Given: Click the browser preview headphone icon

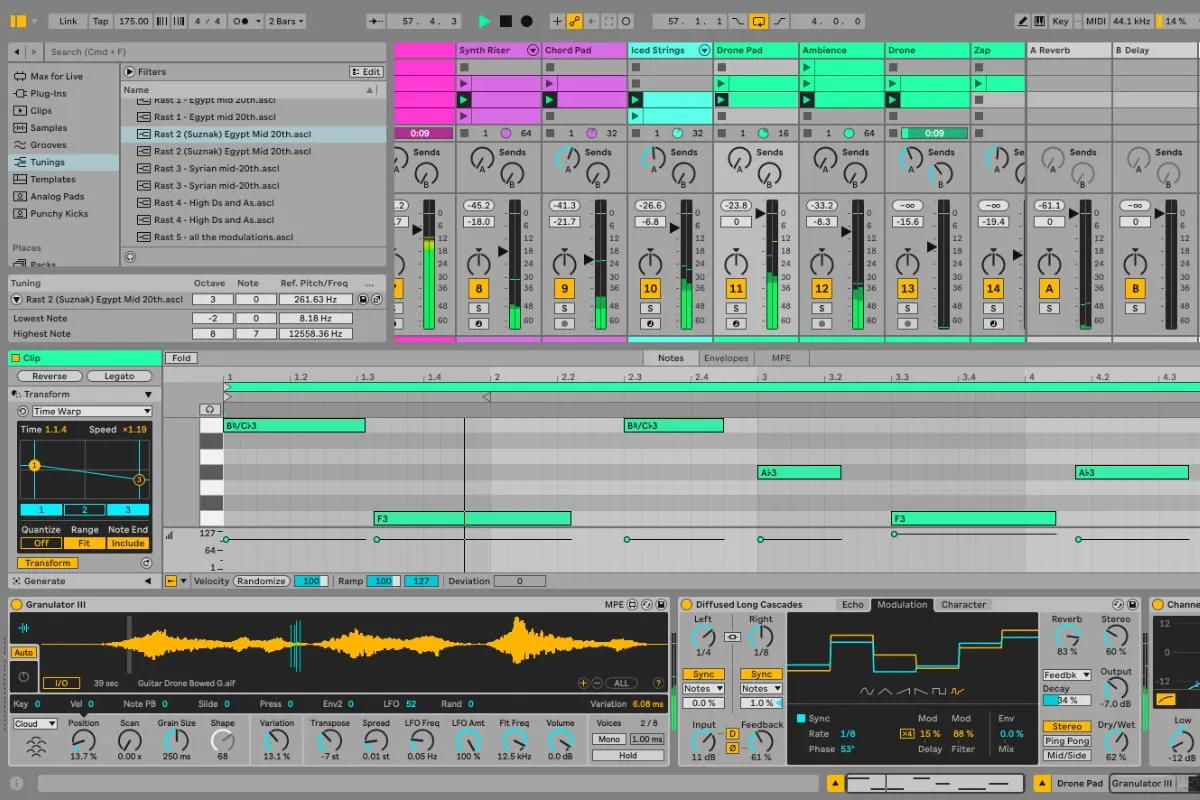Looking at the screenshot, I should tap(130, 257).
